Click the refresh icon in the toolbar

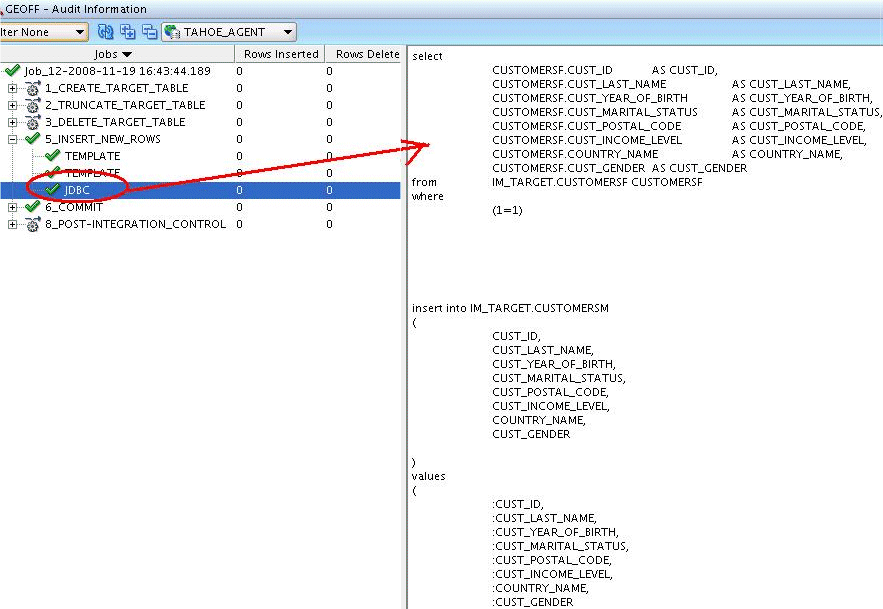105,32
